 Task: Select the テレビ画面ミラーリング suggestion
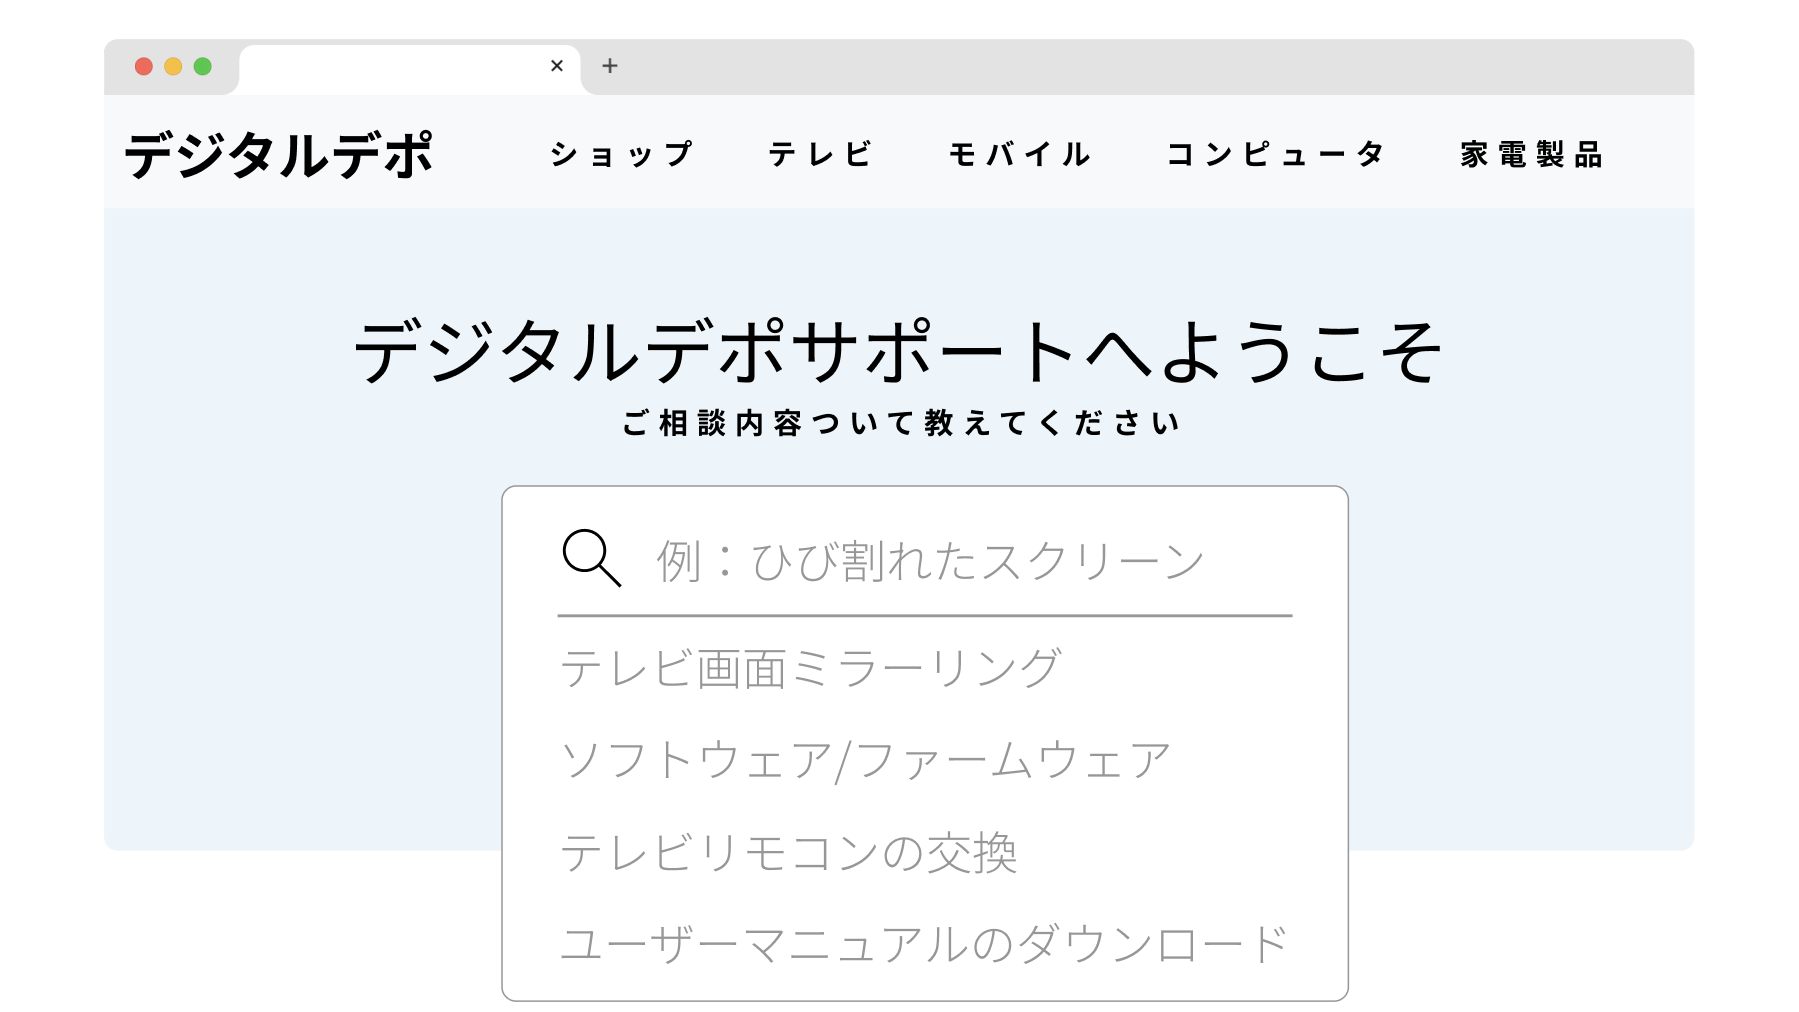coord(810,668)
